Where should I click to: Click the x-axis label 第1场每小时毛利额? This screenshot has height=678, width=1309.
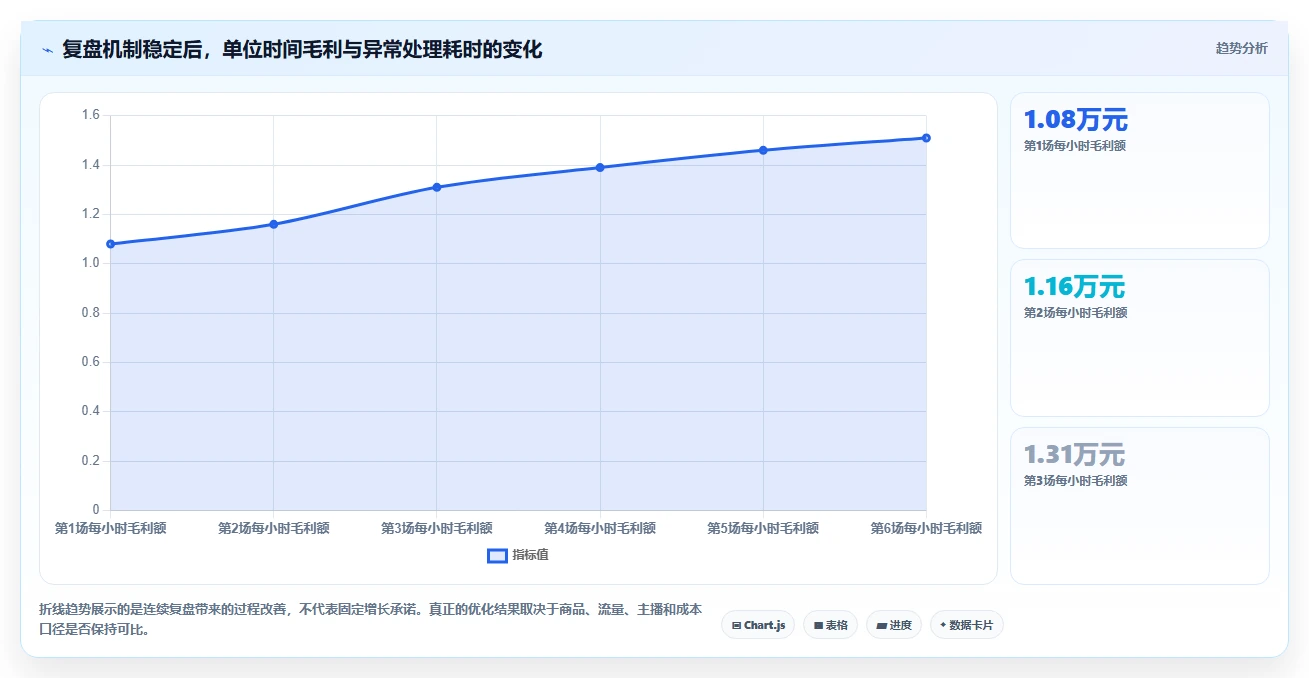tap(111, 528)
